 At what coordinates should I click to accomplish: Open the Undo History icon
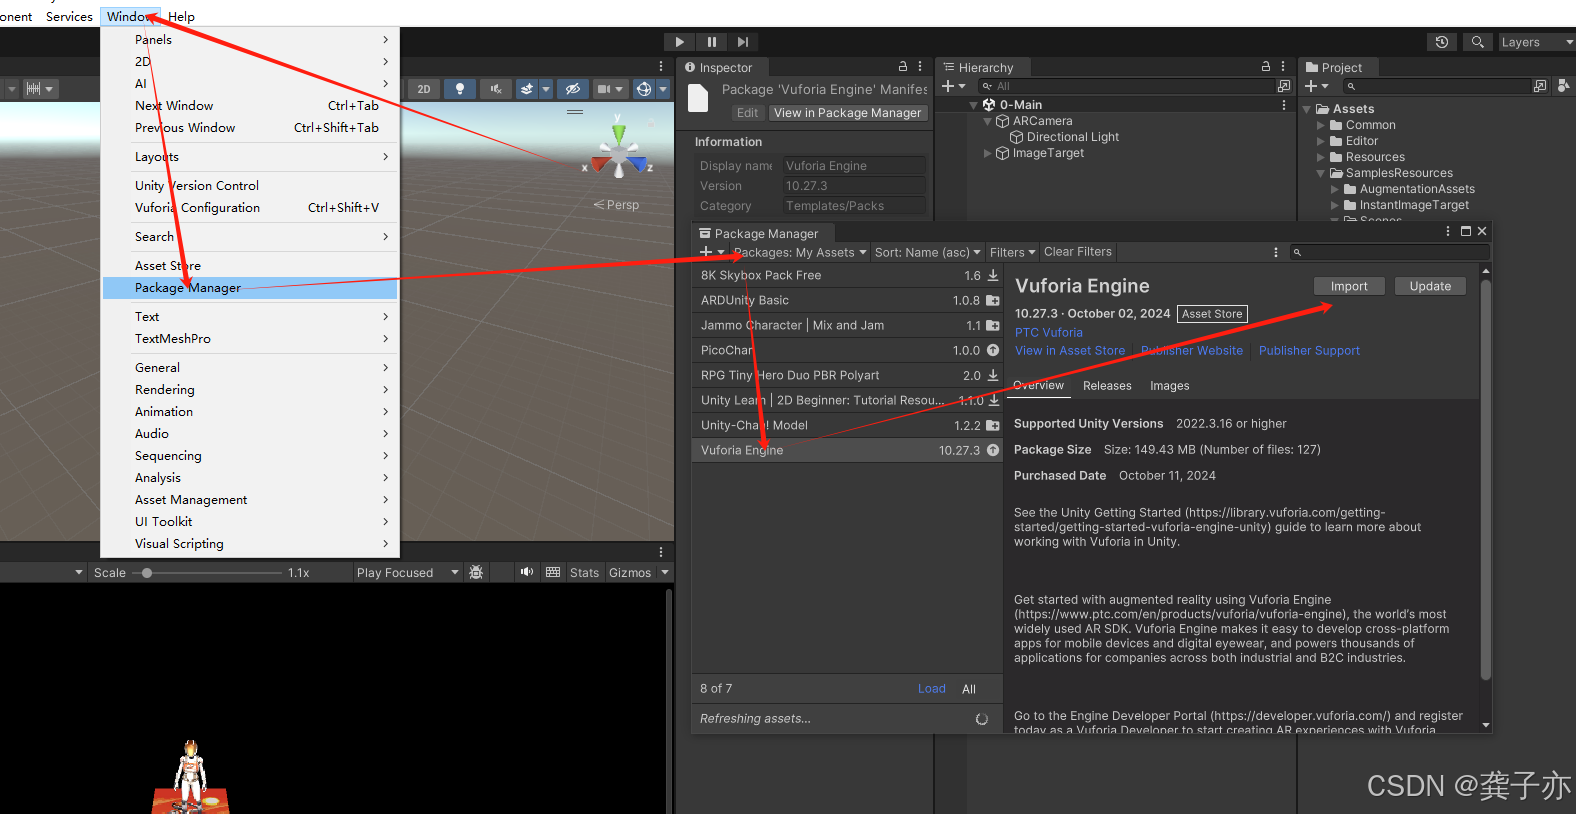pos(1441,42)
